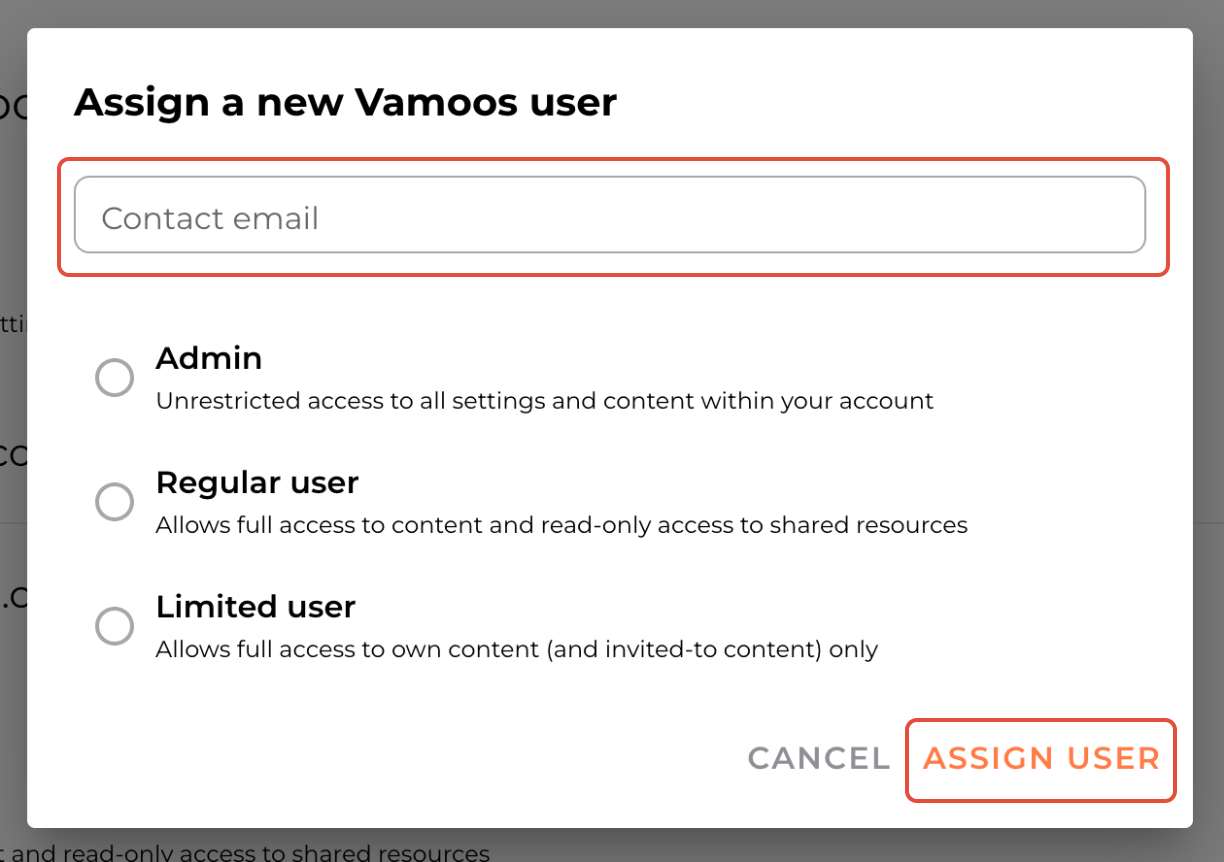Image resolution: width=1224 pixels, height=862 pixels.
Task: Click the Admin role label text
Action: 208,358
